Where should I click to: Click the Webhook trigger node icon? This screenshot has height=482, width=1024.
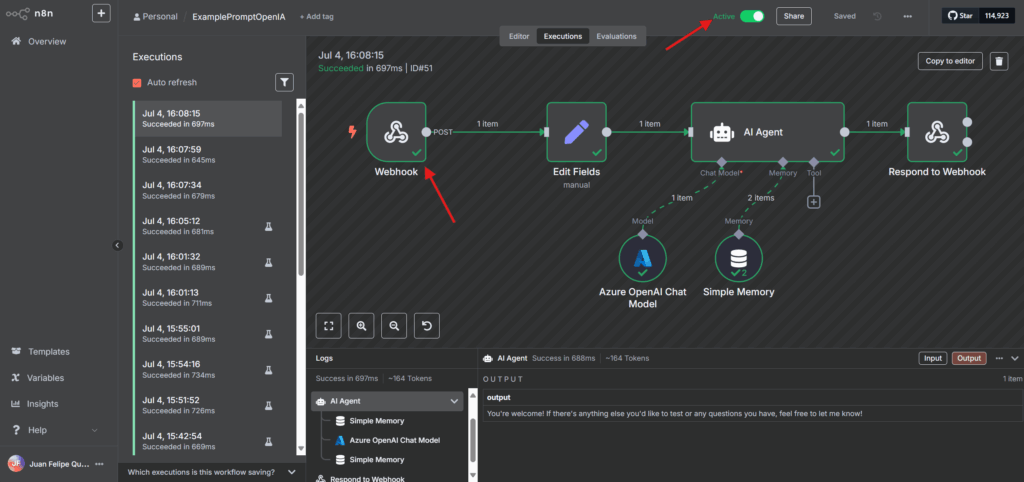(396, 131)
